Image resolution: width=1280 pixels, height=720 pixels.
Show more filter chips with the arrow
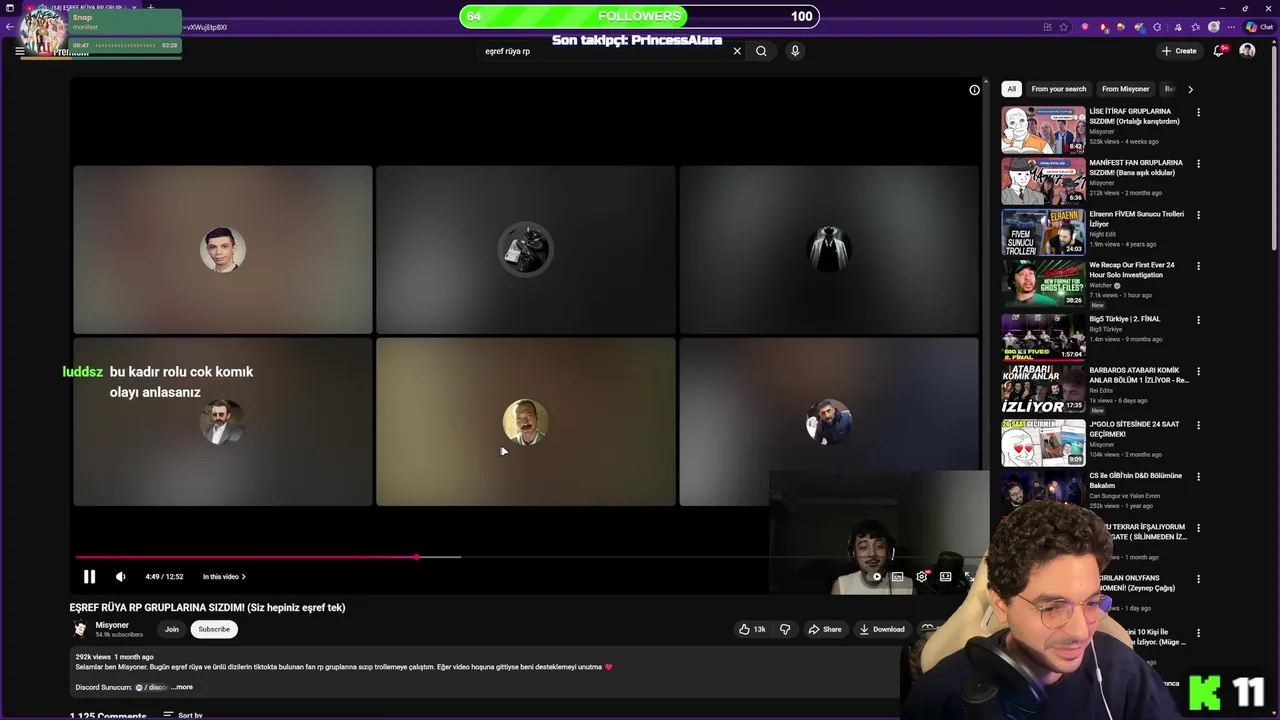tap(1190, 89)
